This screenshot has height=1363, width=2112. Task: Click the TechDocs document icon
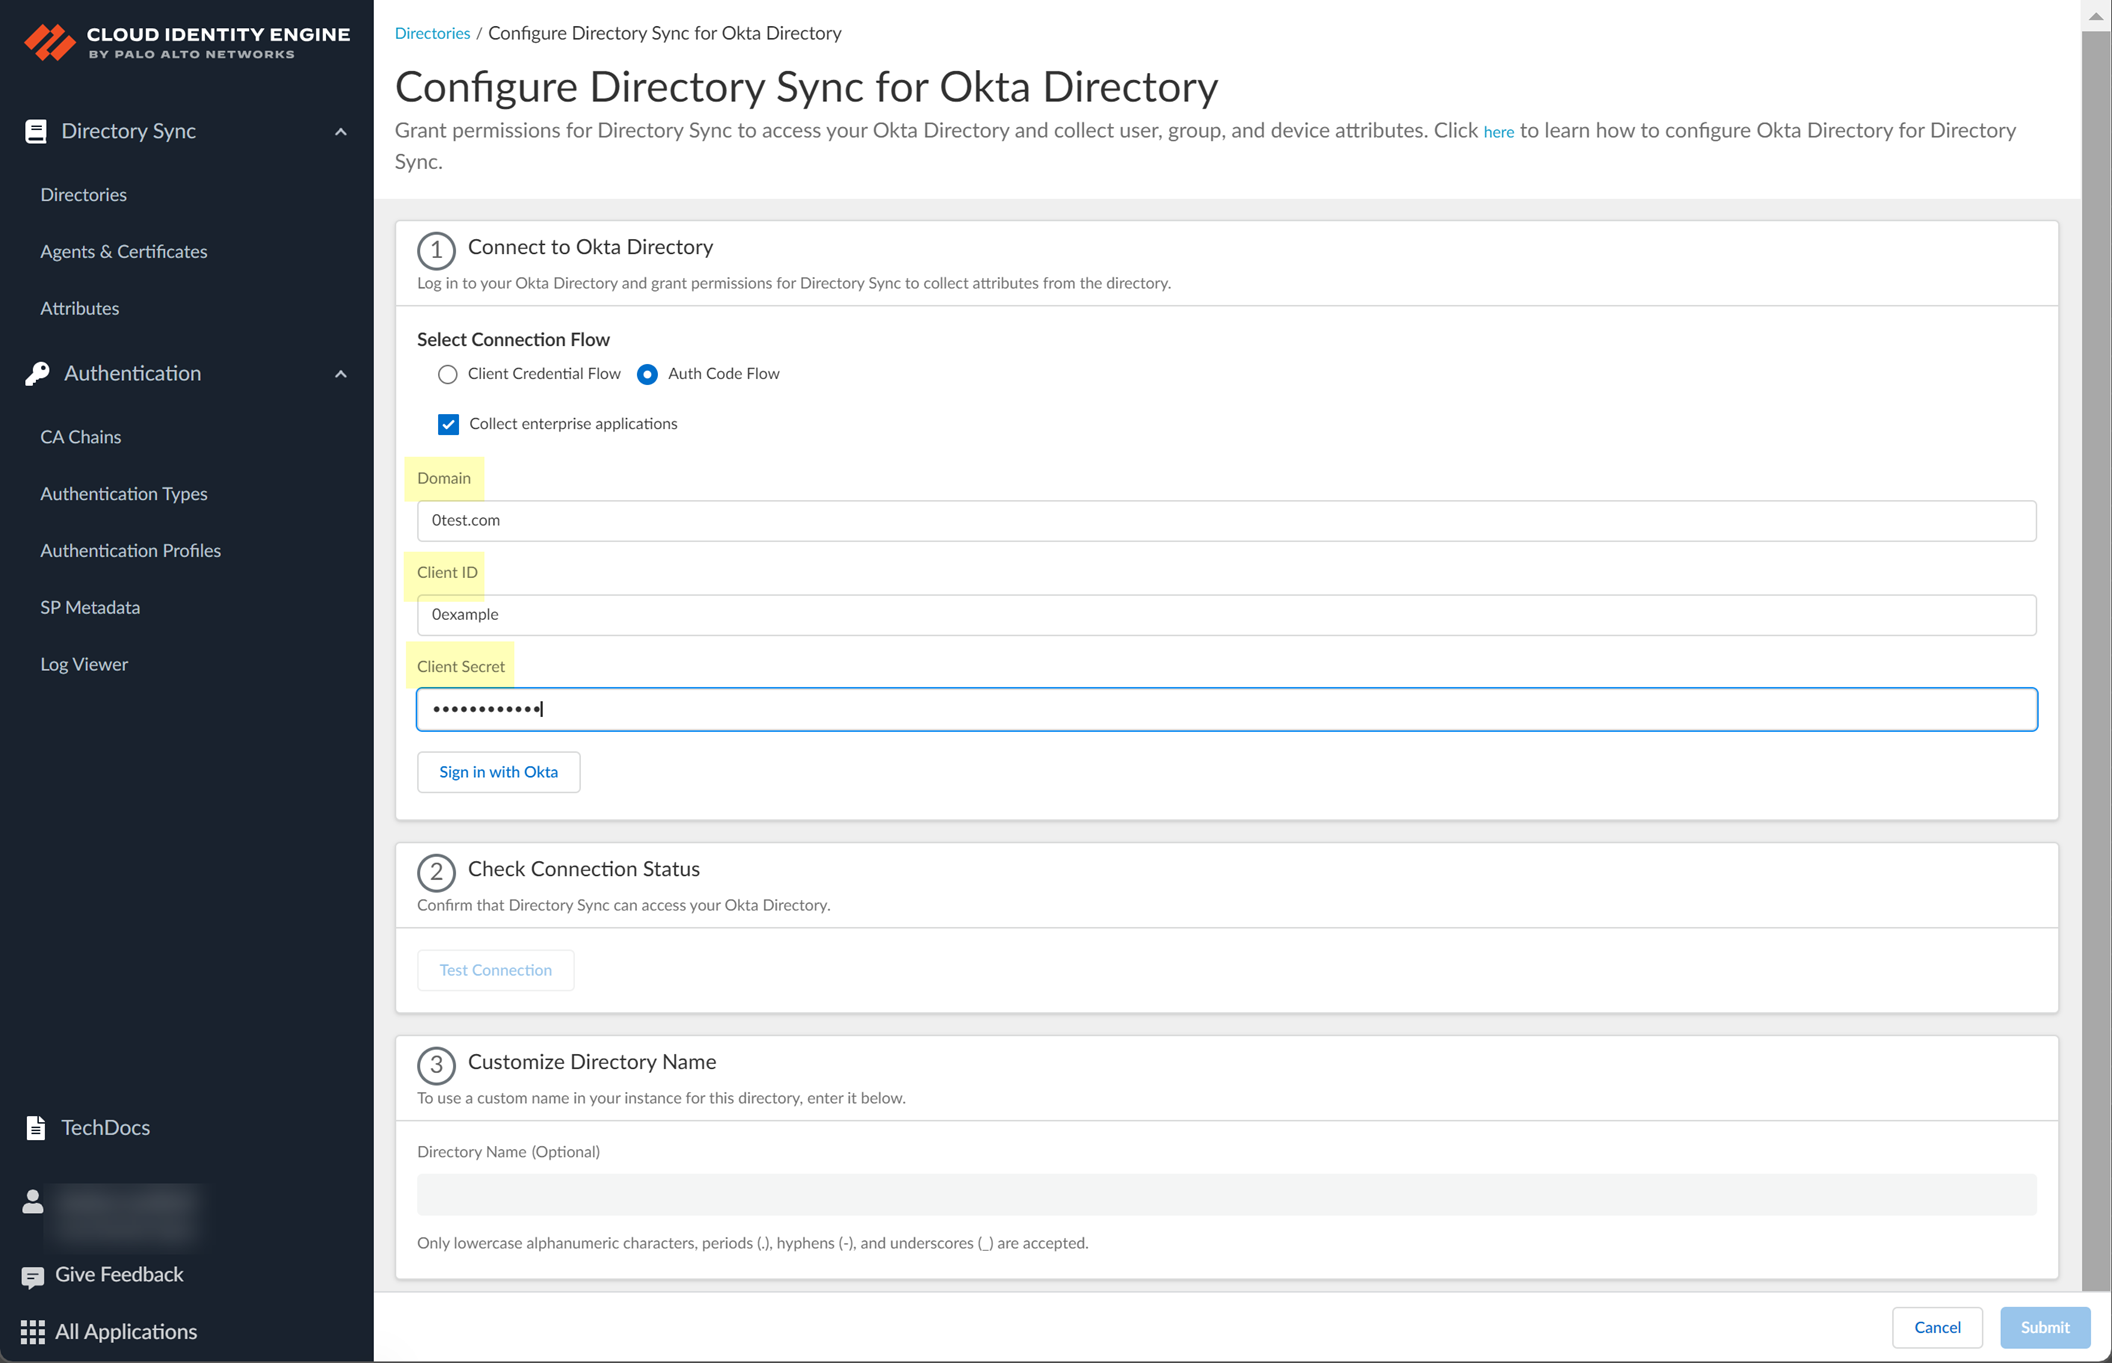point(36,1127)
